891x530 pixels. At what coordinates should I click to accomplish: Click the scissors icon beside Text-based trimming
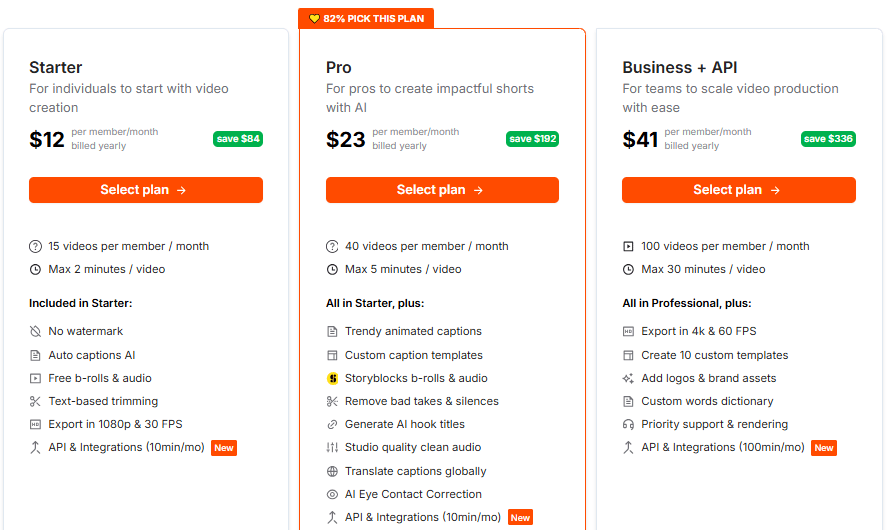click(x=35, y=402)
